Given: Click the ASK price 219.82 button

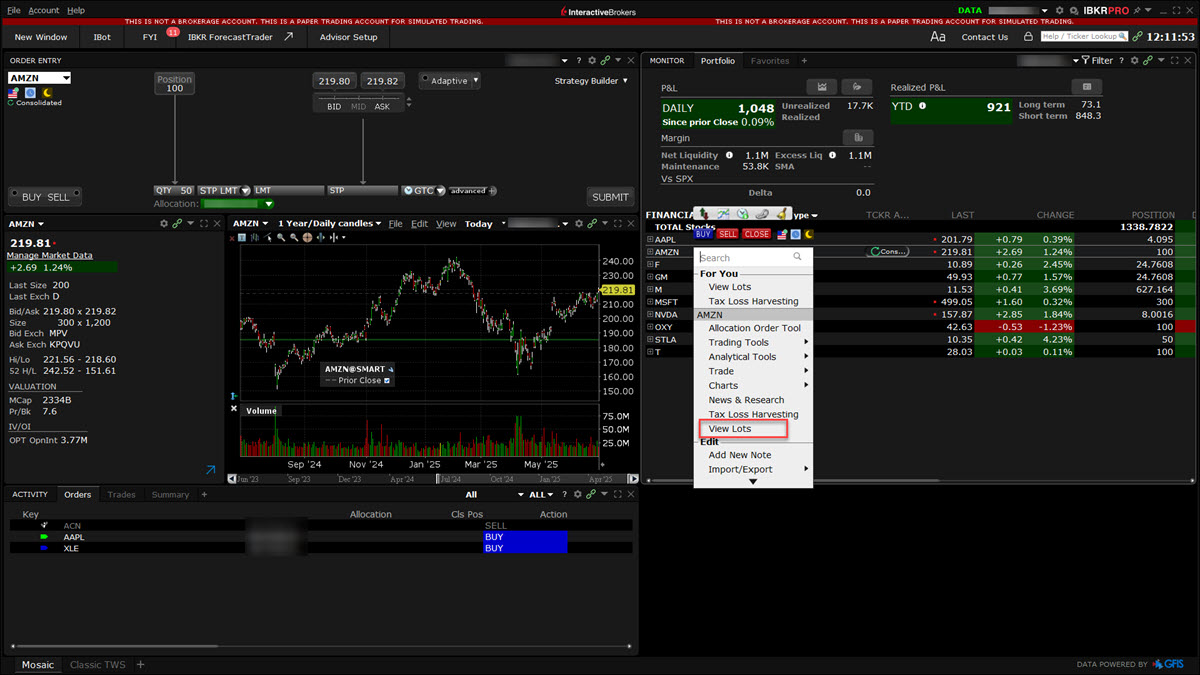Looking at the screenshot, I should tap(382, 82).
